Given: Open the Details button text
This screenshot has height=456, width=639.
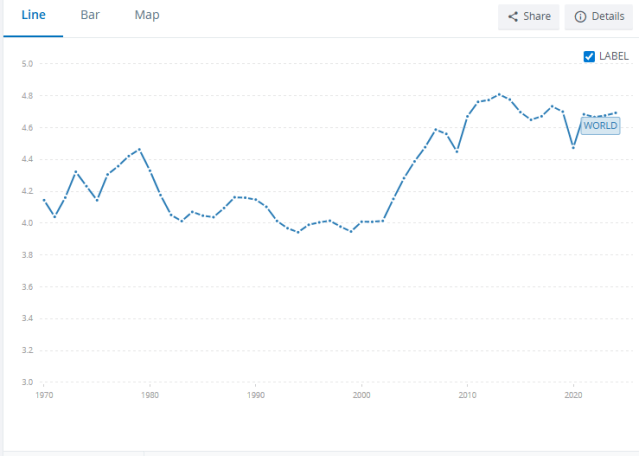Looking at the screenshot, I should click(607, 17).
